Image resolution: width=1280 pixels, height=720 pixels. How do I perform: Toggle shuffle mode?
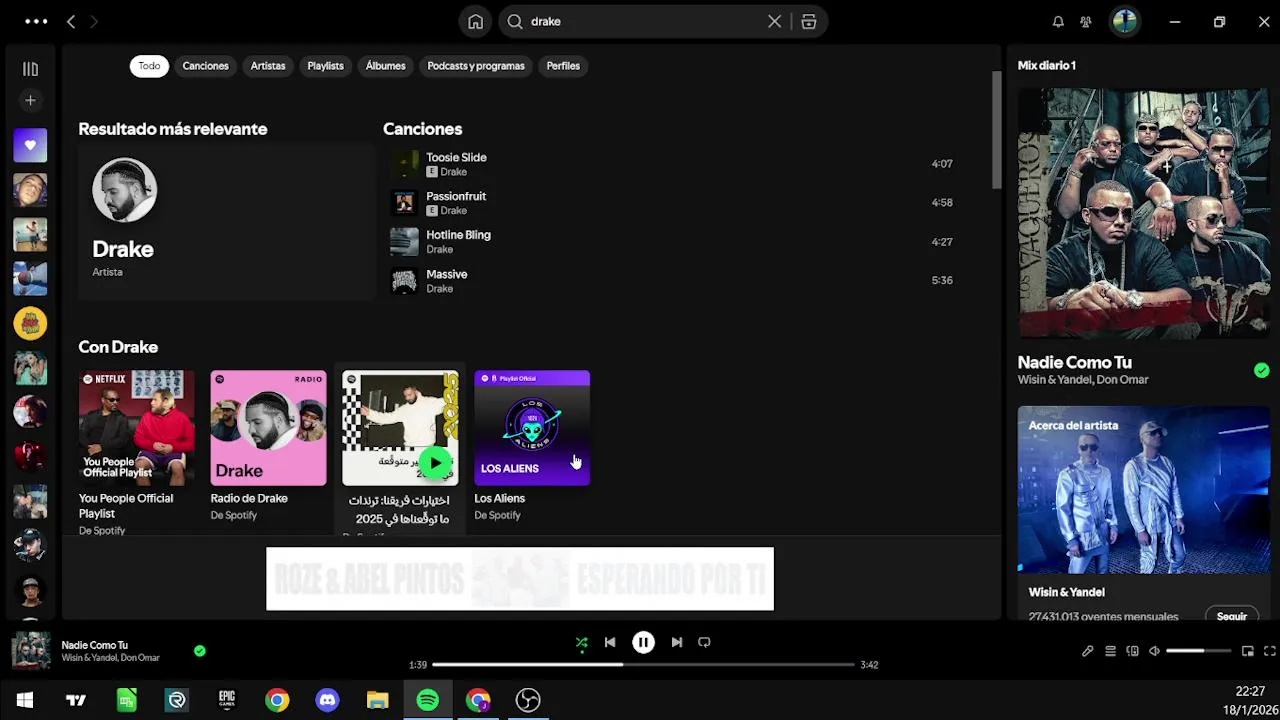(581, 642)
